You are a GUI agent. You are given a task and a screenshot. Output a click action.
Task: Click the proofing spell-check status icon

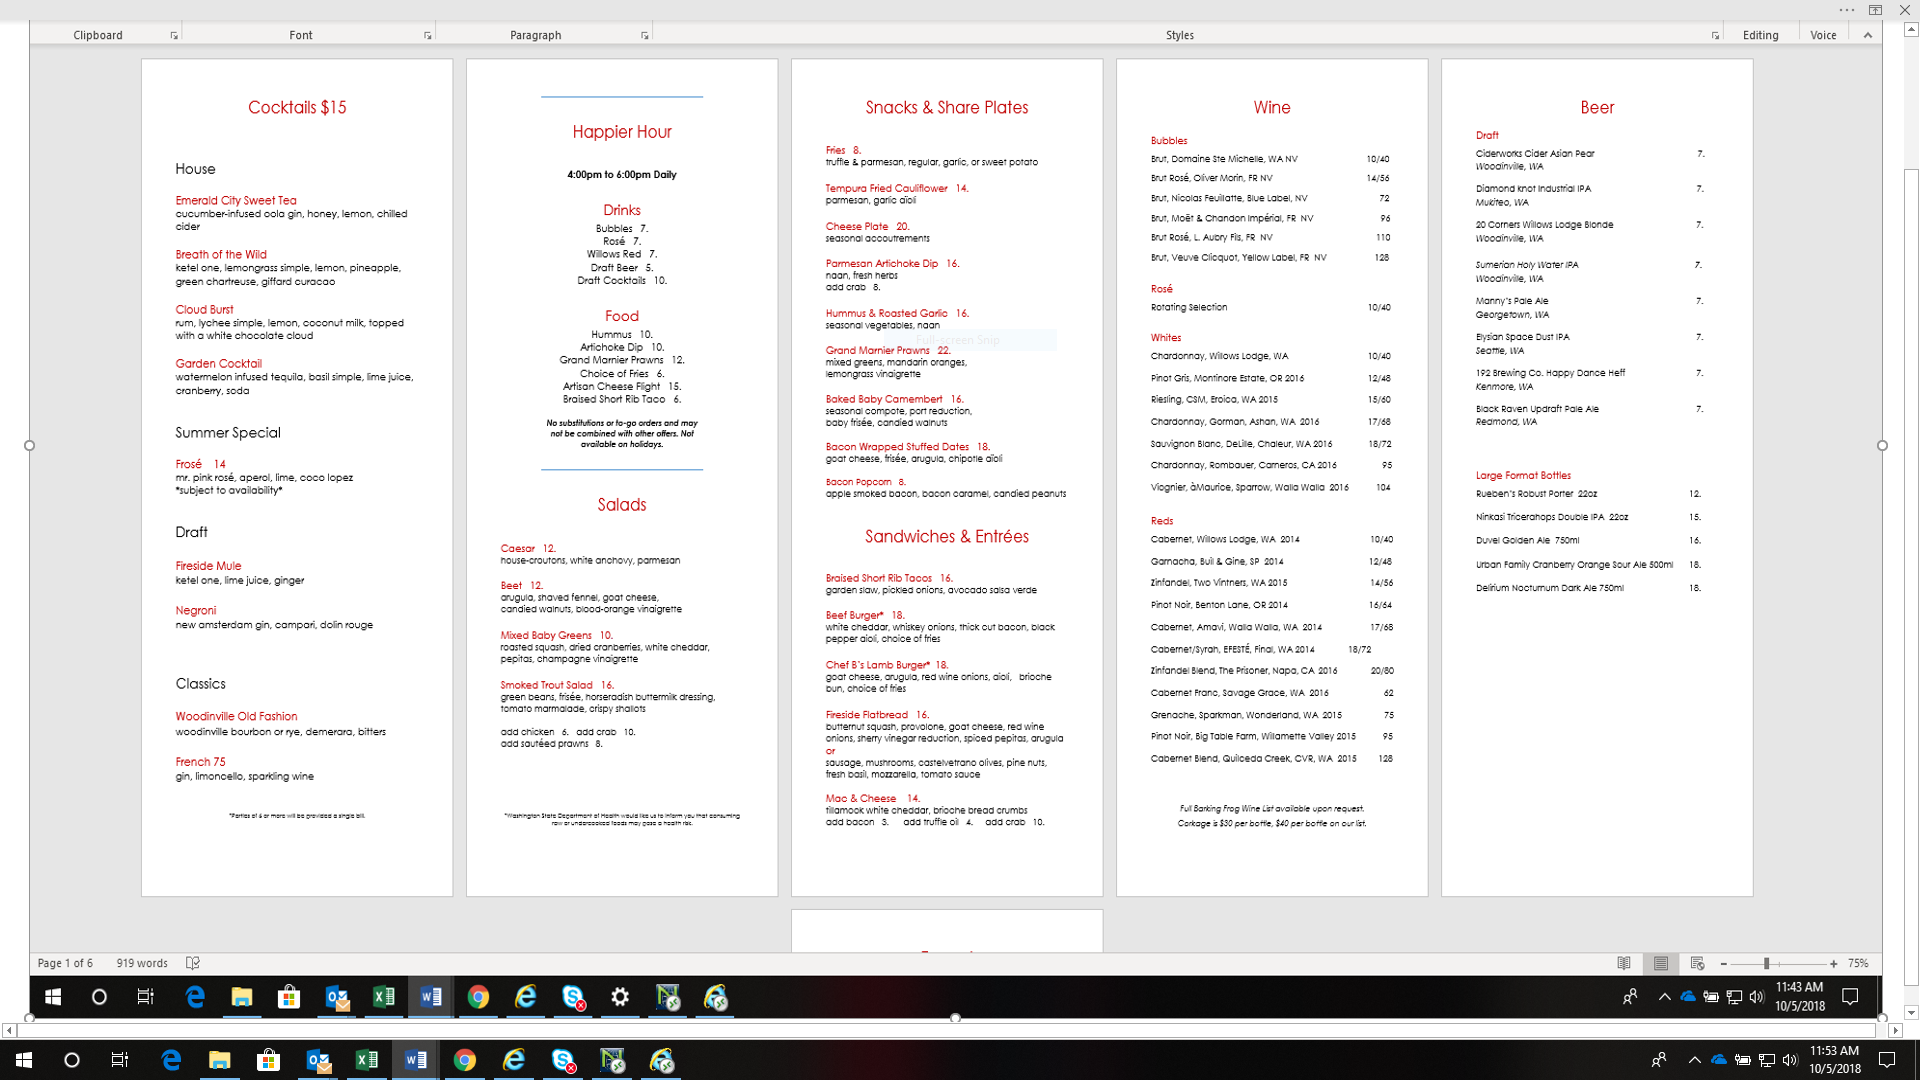point(193,963)
